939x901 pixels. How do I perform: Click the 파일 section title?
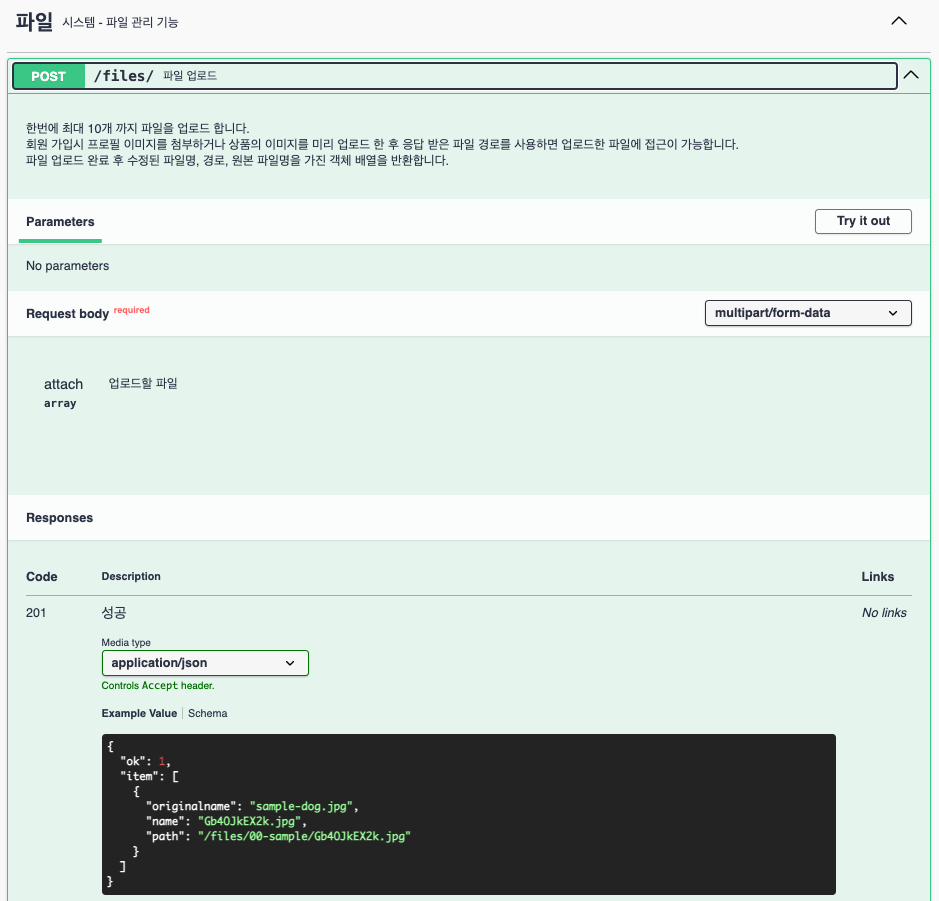click(34, 22)
